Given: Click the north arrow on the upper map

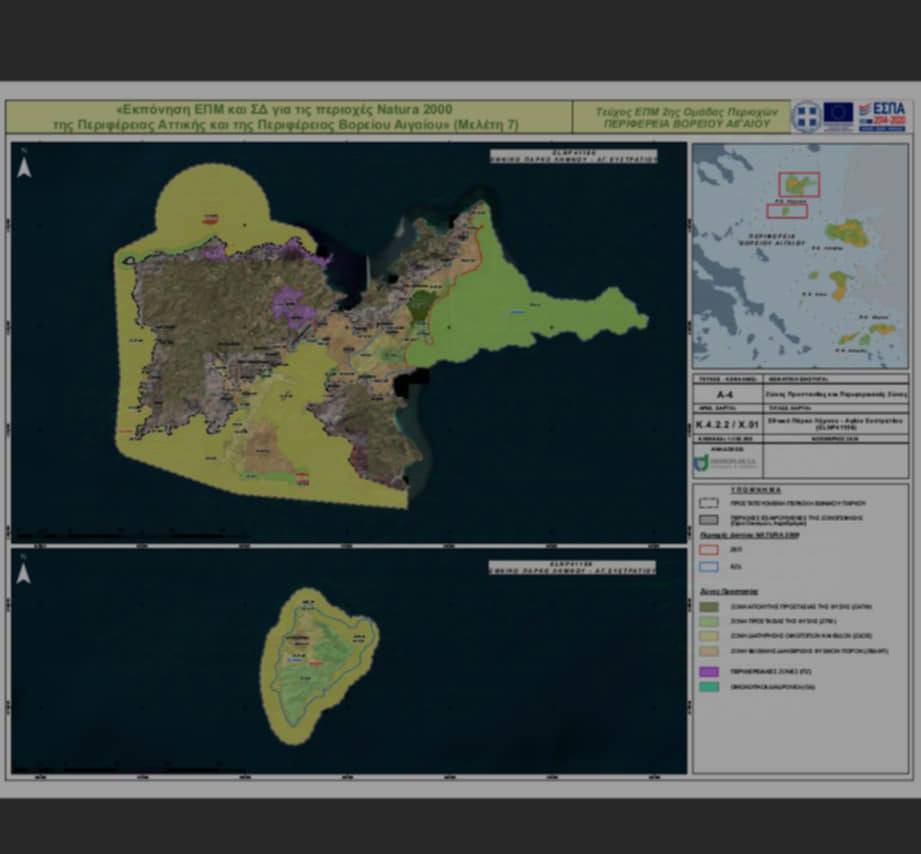Looking at the screenshot, I should (x=24, y=165).
